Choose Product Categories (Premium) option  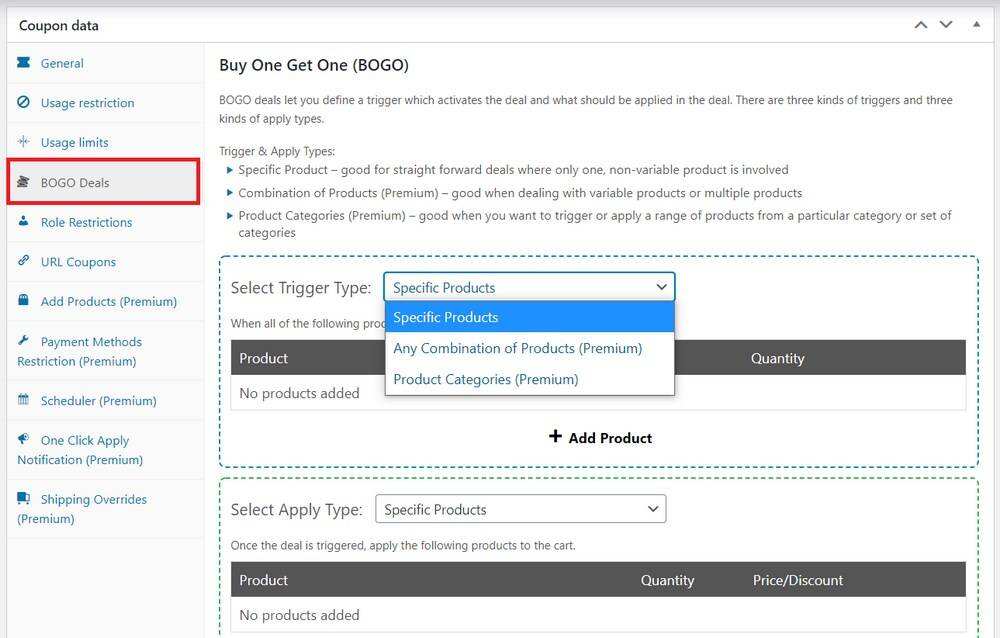[486, 379]
